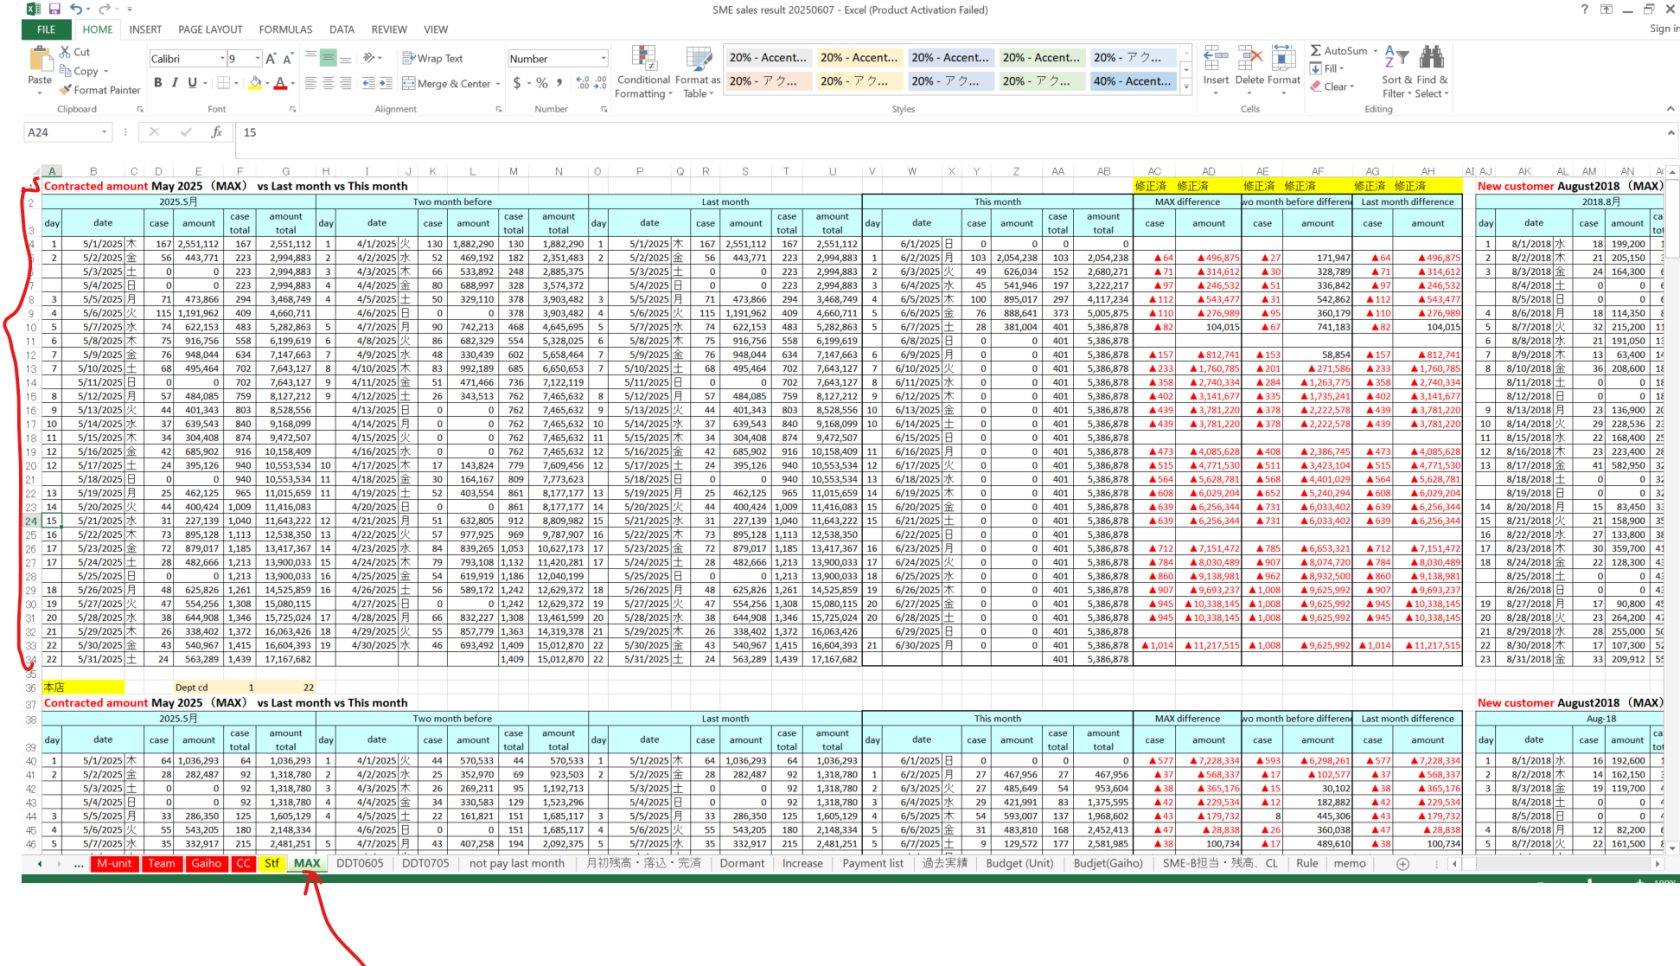Open the font size dropdown
Viewport: 1680px width, 966px height.
point(257,59)
